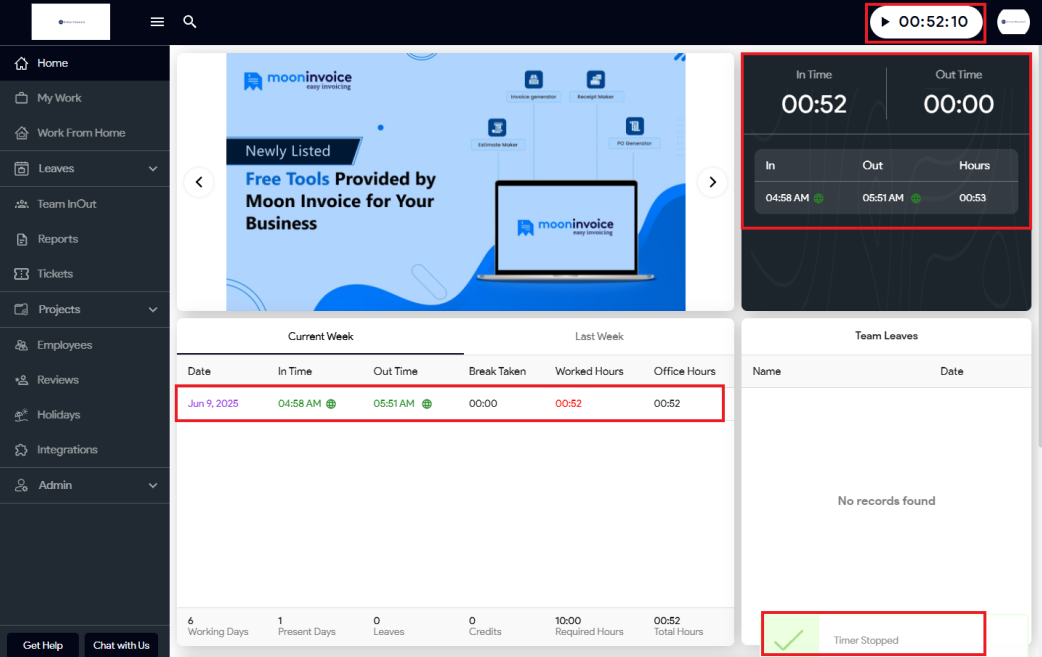1042x657 pixels.
Task: Expand the Projects sidebar menu
Action: tap(153, 310)
